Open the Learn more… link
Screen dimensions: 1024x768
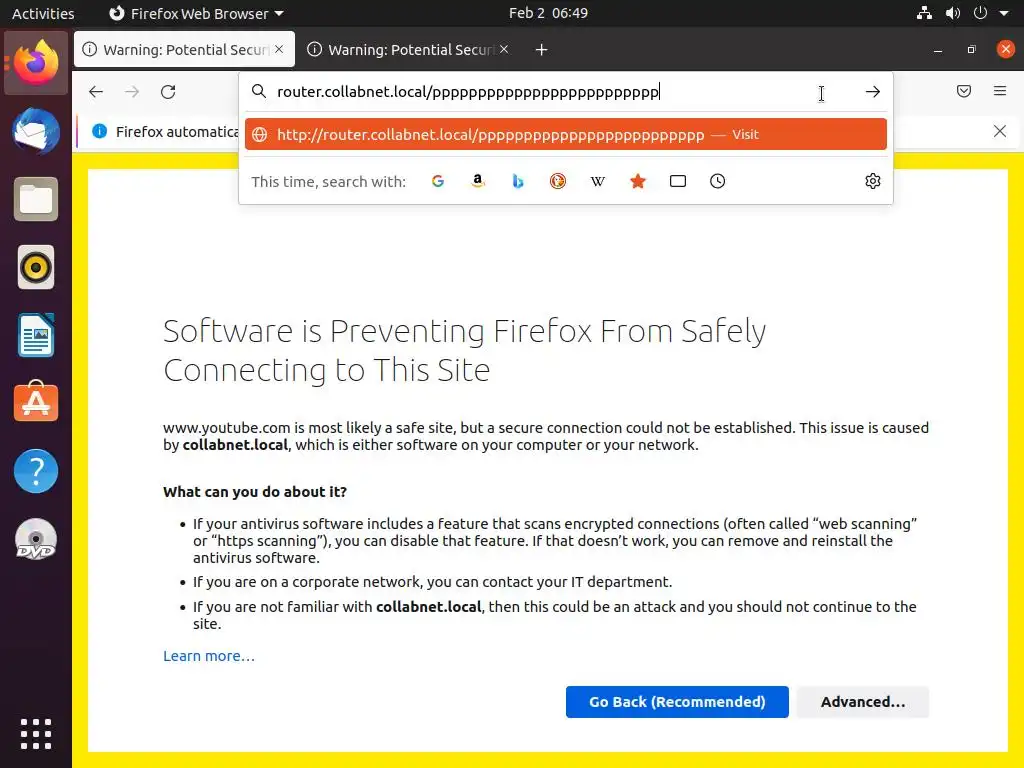(x=209, y=656)
